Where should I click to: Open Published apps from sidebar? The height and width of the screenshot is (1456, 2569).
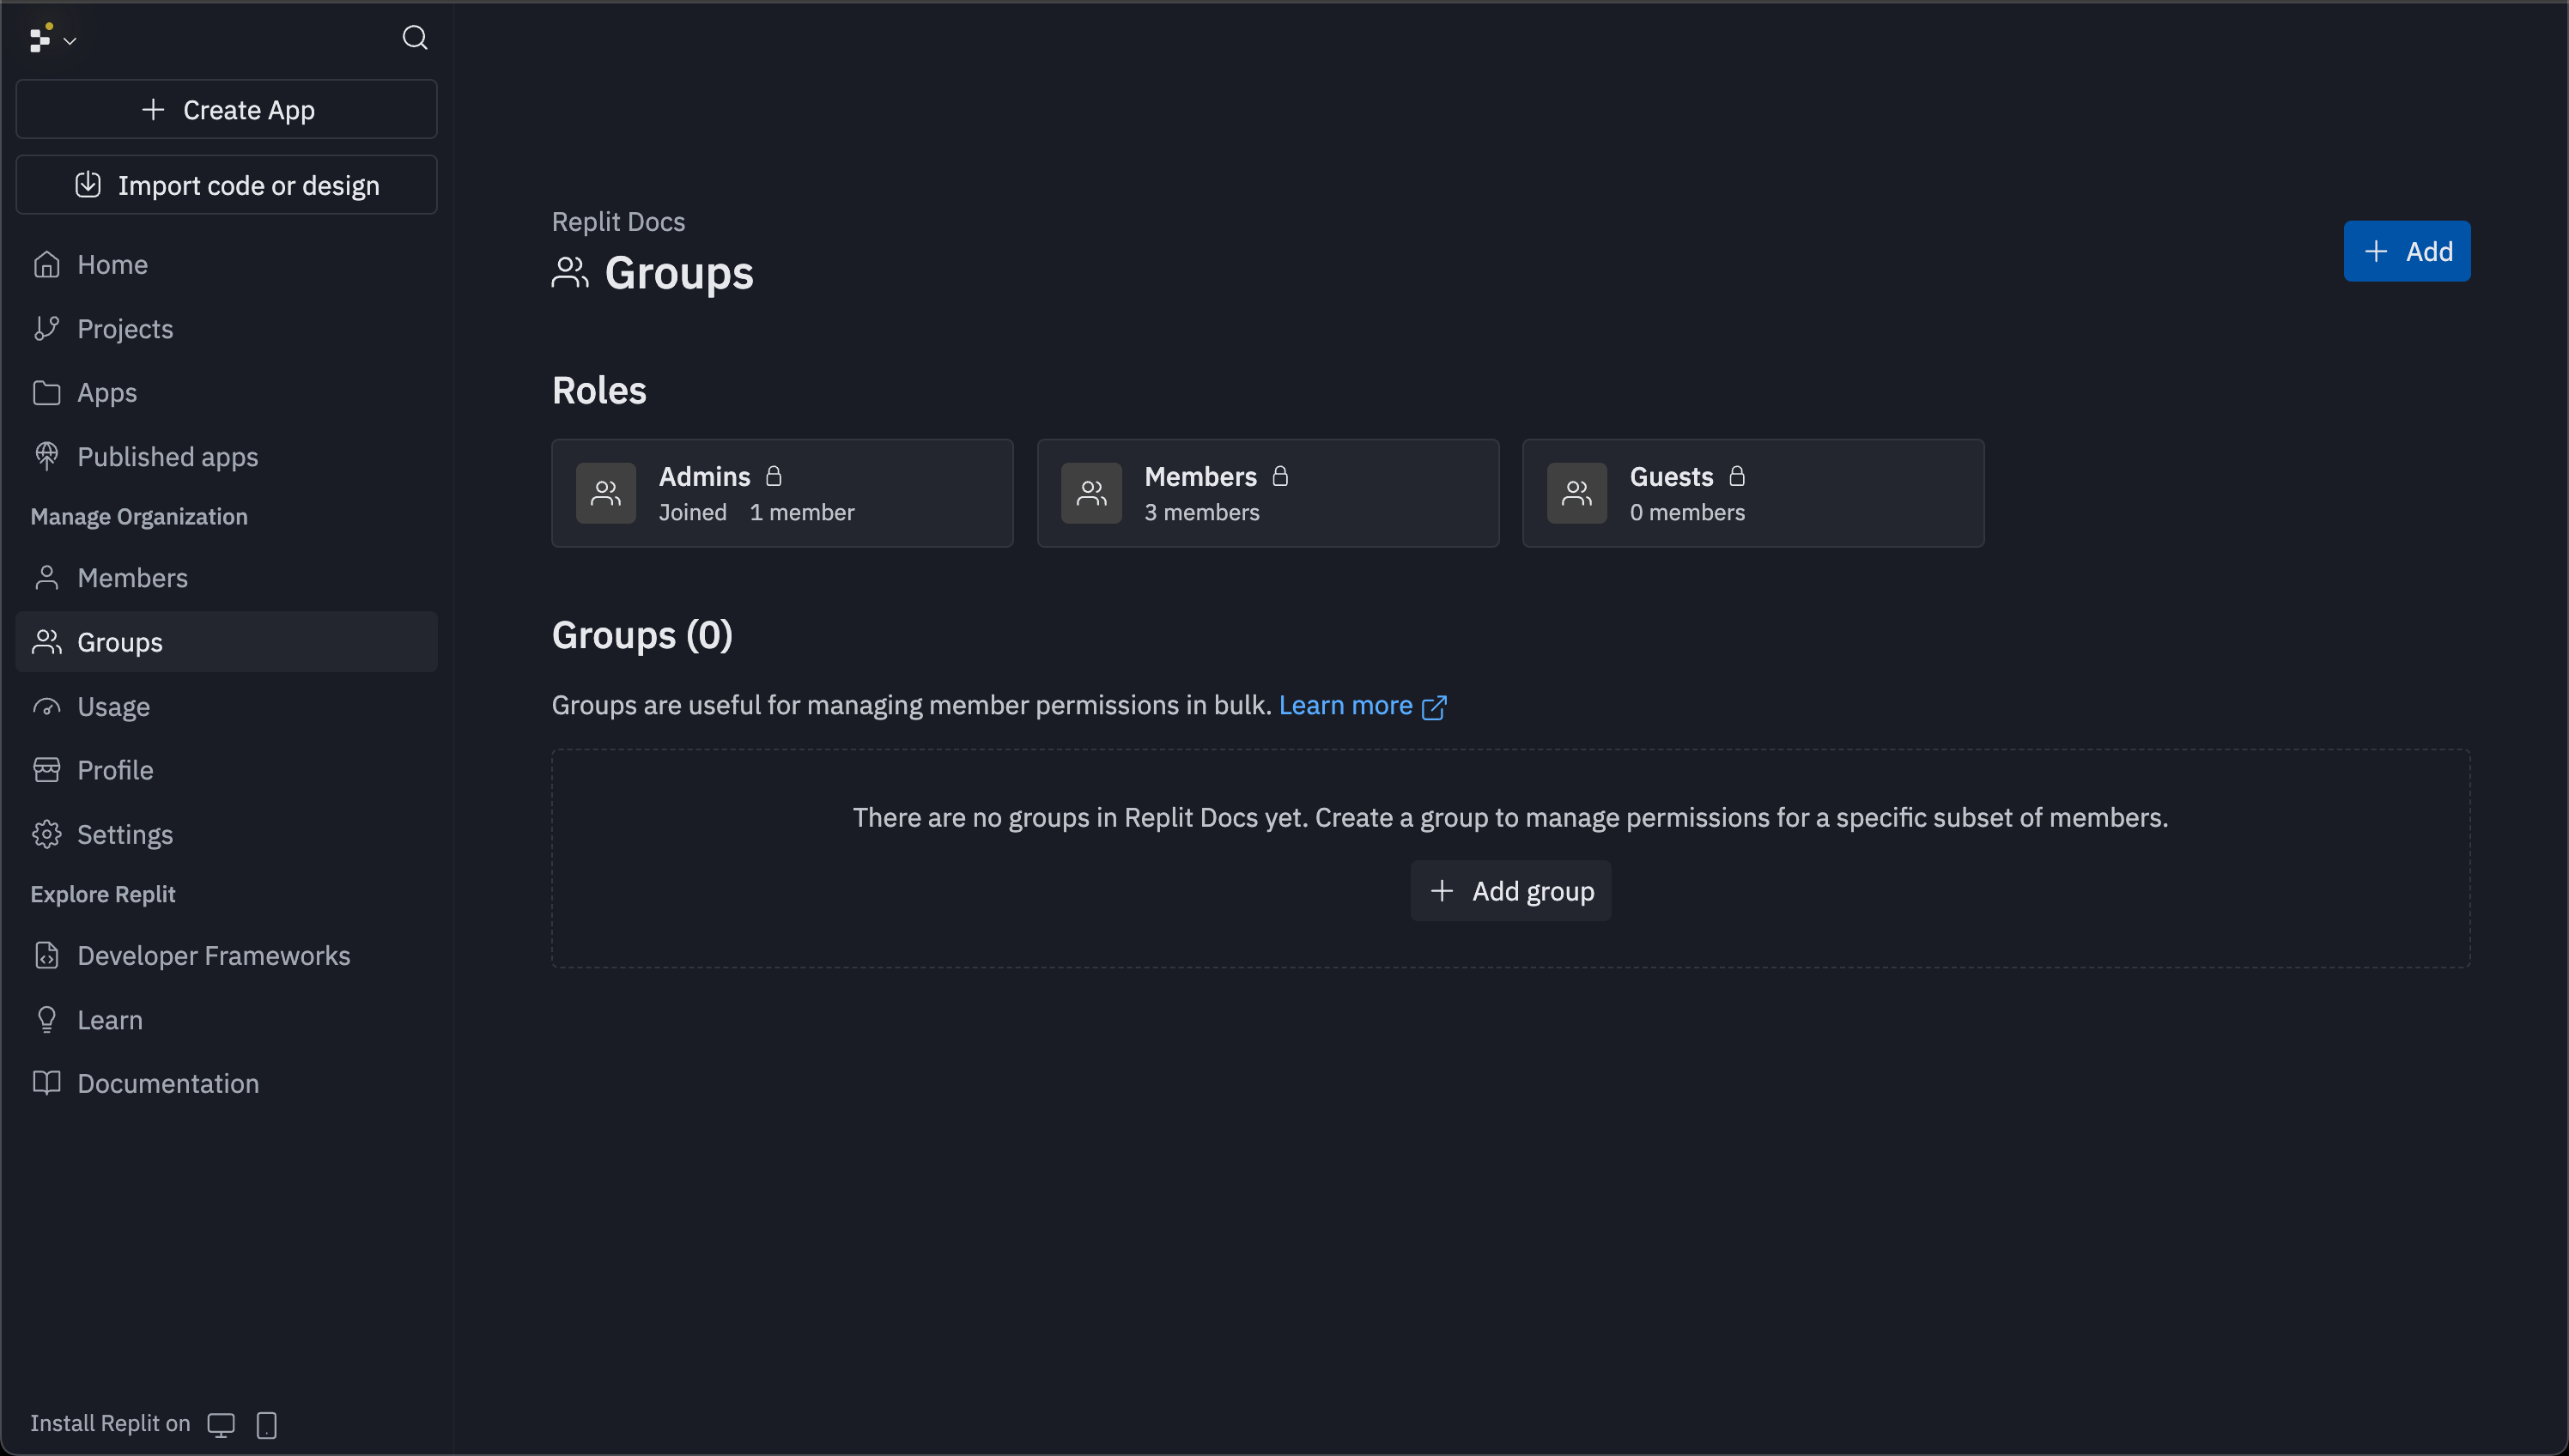point(167,457)
